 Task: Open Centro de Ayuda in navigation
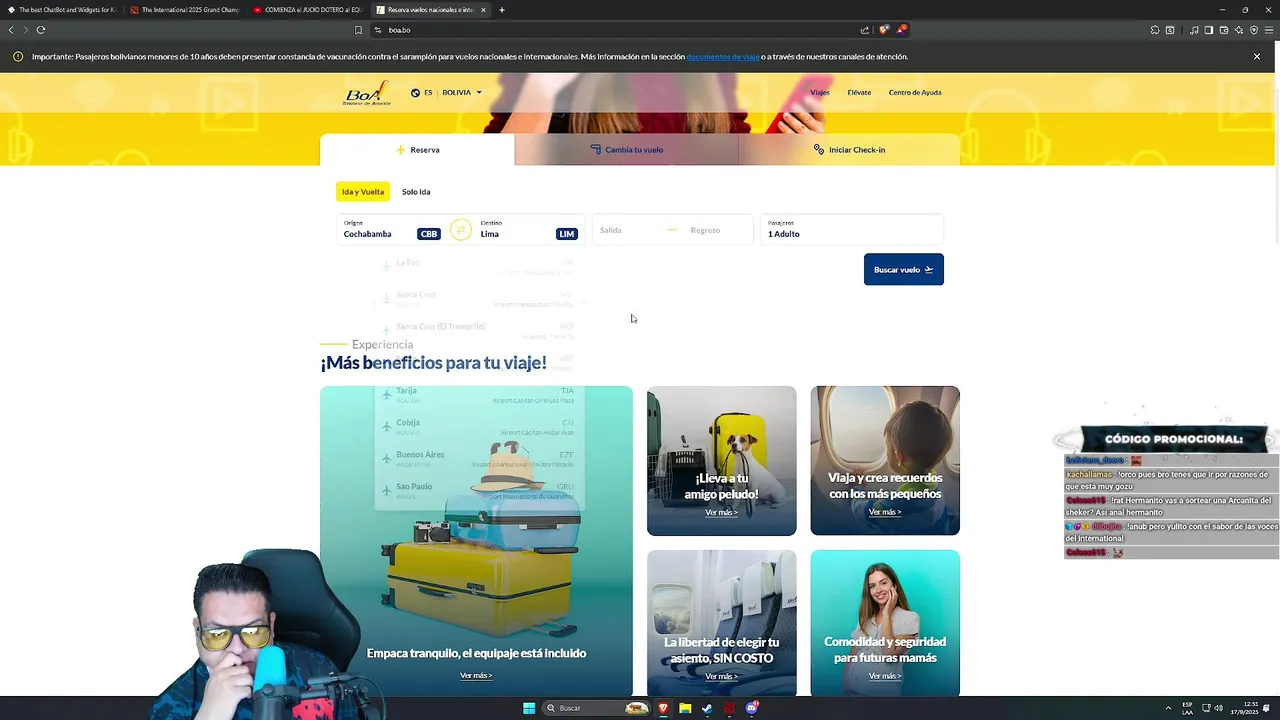pyautogui.click(x=915, y=93)
